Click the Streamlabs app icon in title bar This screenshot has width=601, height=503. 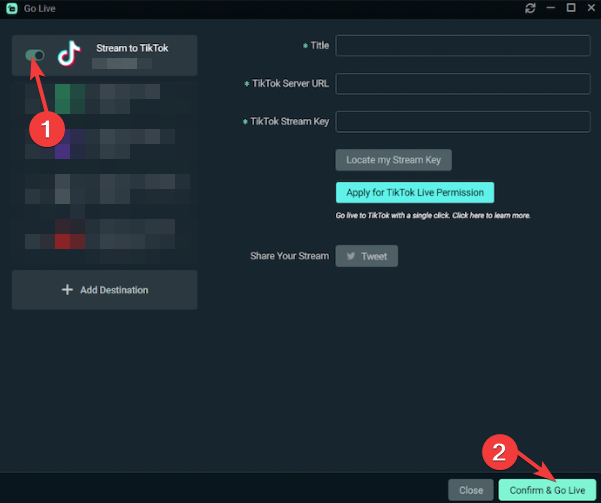[x=12, y=8]
